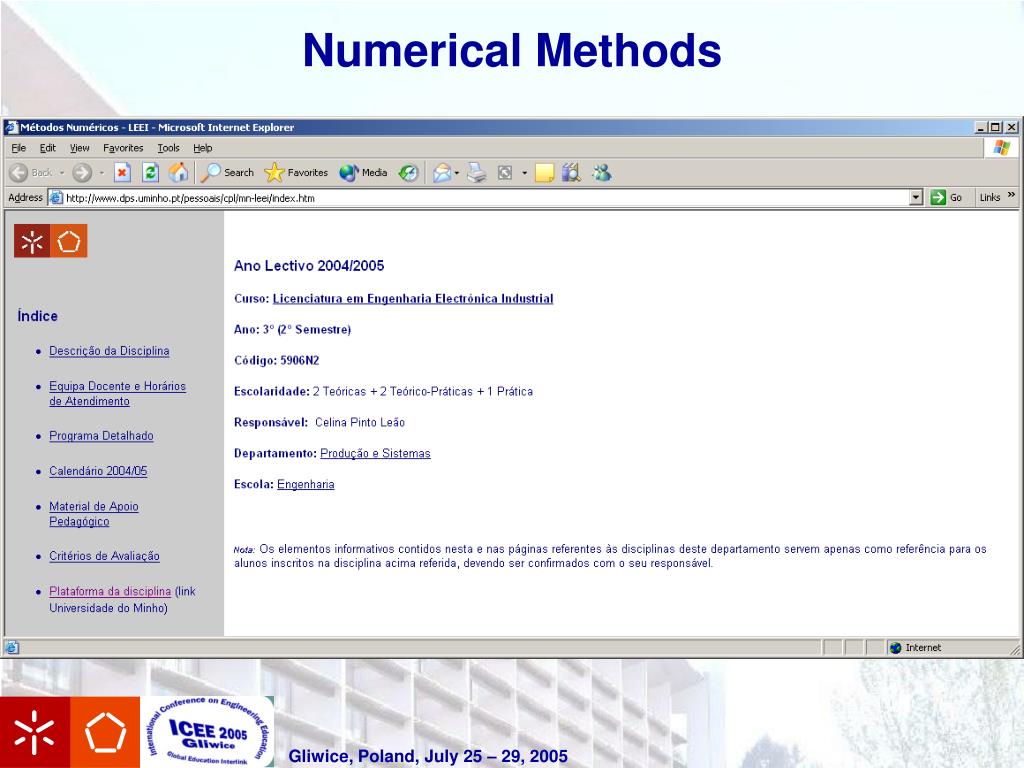Screen dimensions: 1024x768
Task: Click the University of Minho star logo
Action: [32, 241]
